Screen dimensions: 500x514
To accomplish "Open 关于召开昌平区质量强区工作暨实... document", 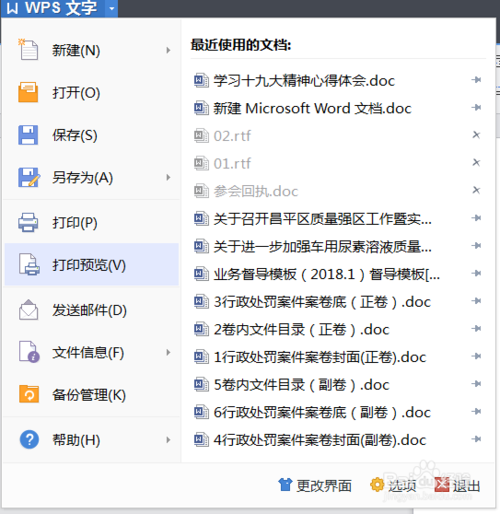I will pos(338,219).
